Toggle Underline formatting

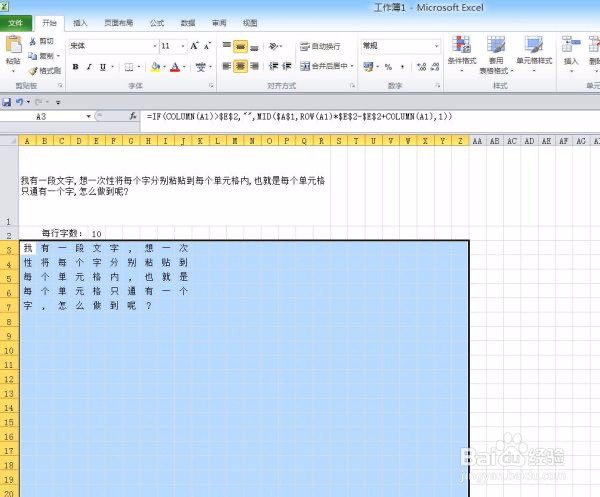103,67
